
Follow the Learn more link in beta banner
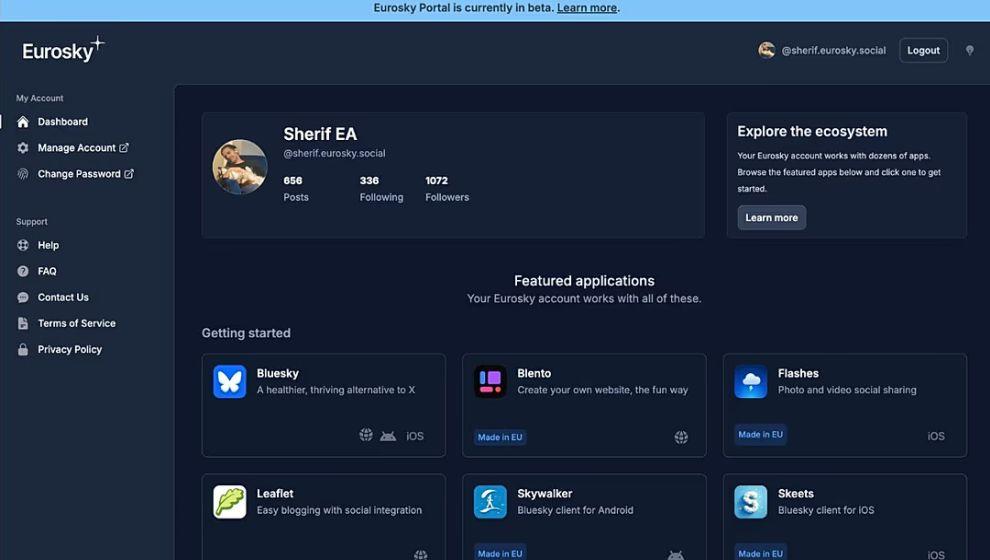587,8
